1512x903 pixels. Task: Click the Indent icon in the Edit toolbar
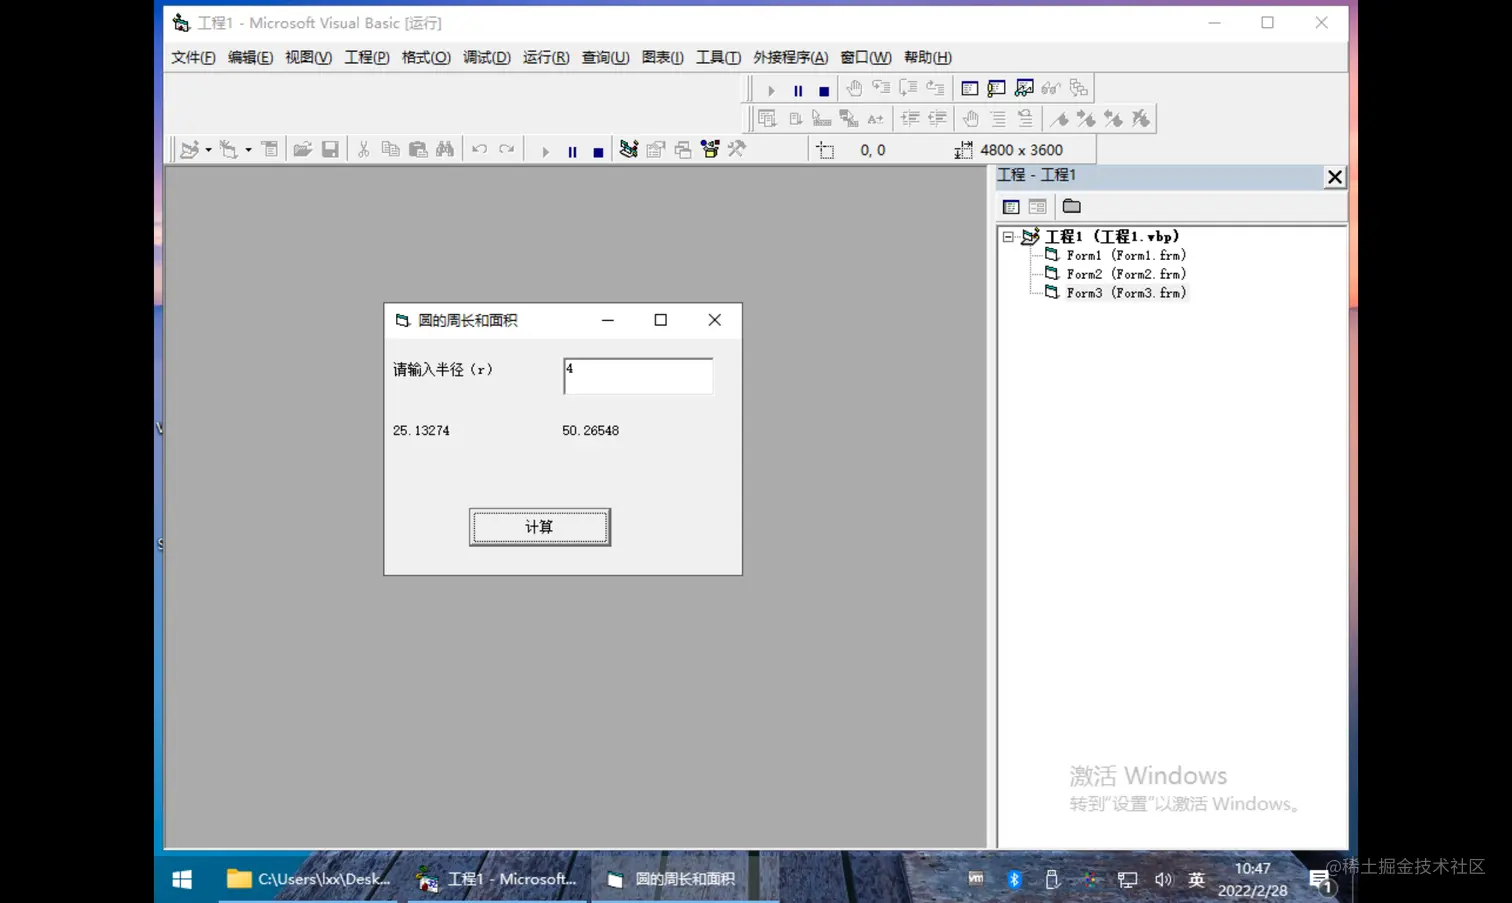[910, 119]
